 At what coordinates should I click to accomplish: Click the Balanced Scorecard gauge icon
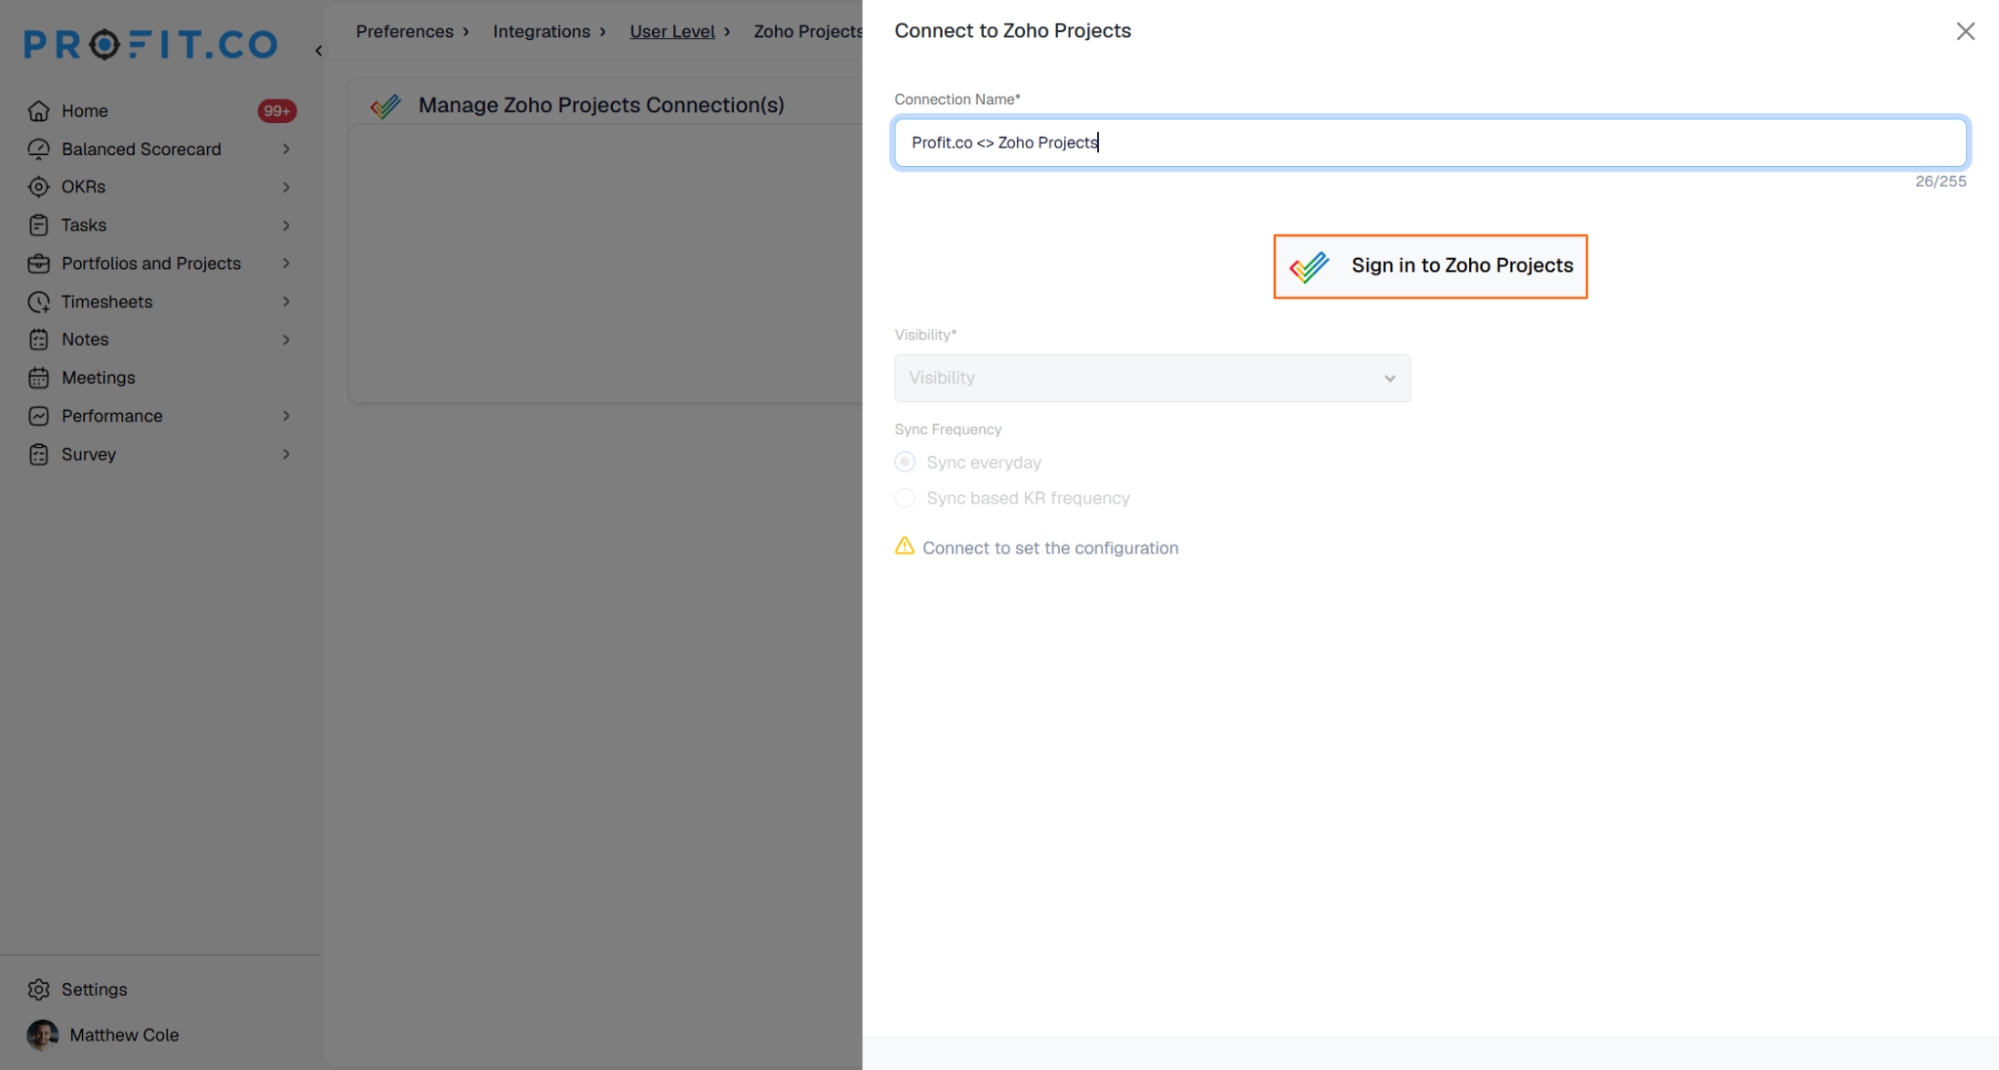pos(38,149)
